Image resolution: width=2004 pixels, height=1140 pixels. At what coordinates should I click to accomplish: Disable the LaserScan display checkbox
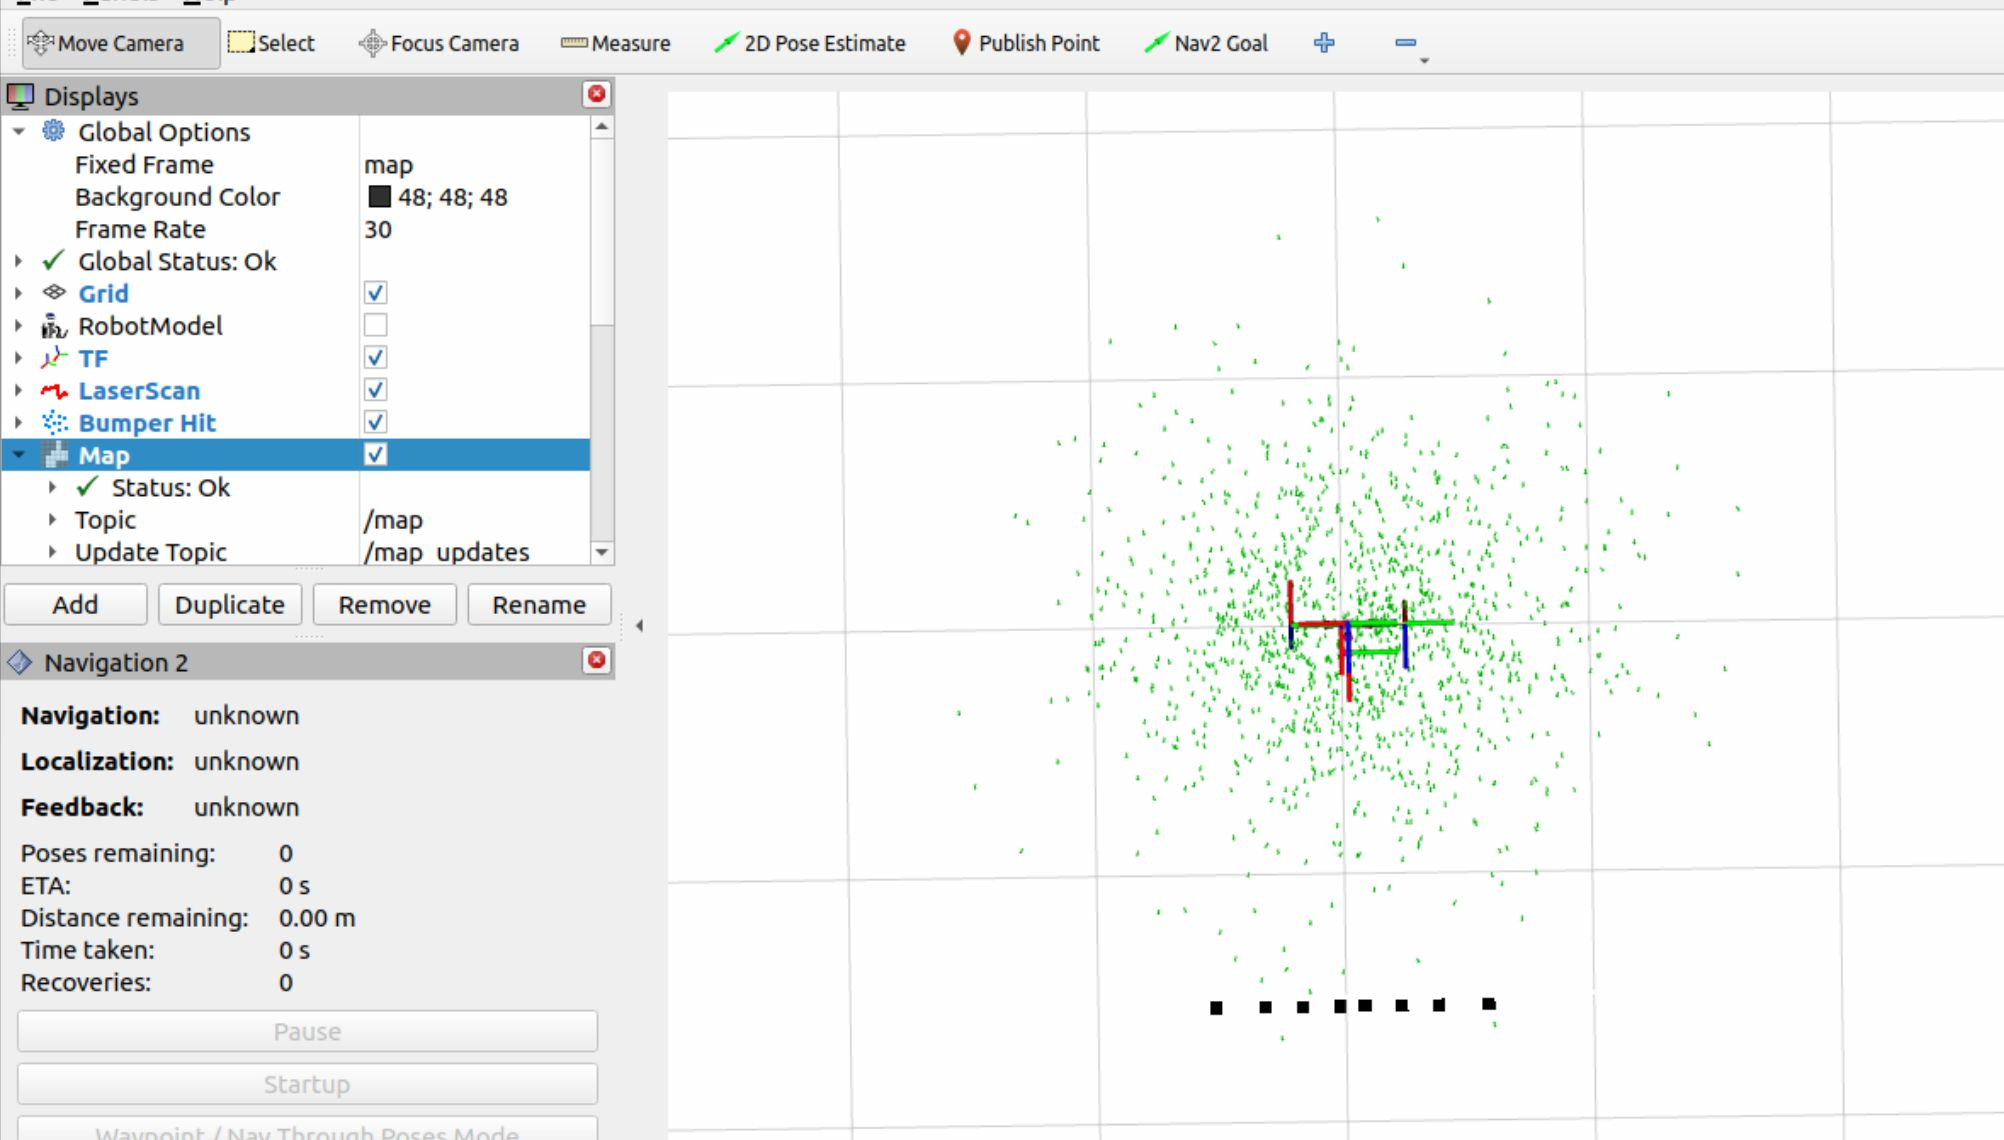375,390
